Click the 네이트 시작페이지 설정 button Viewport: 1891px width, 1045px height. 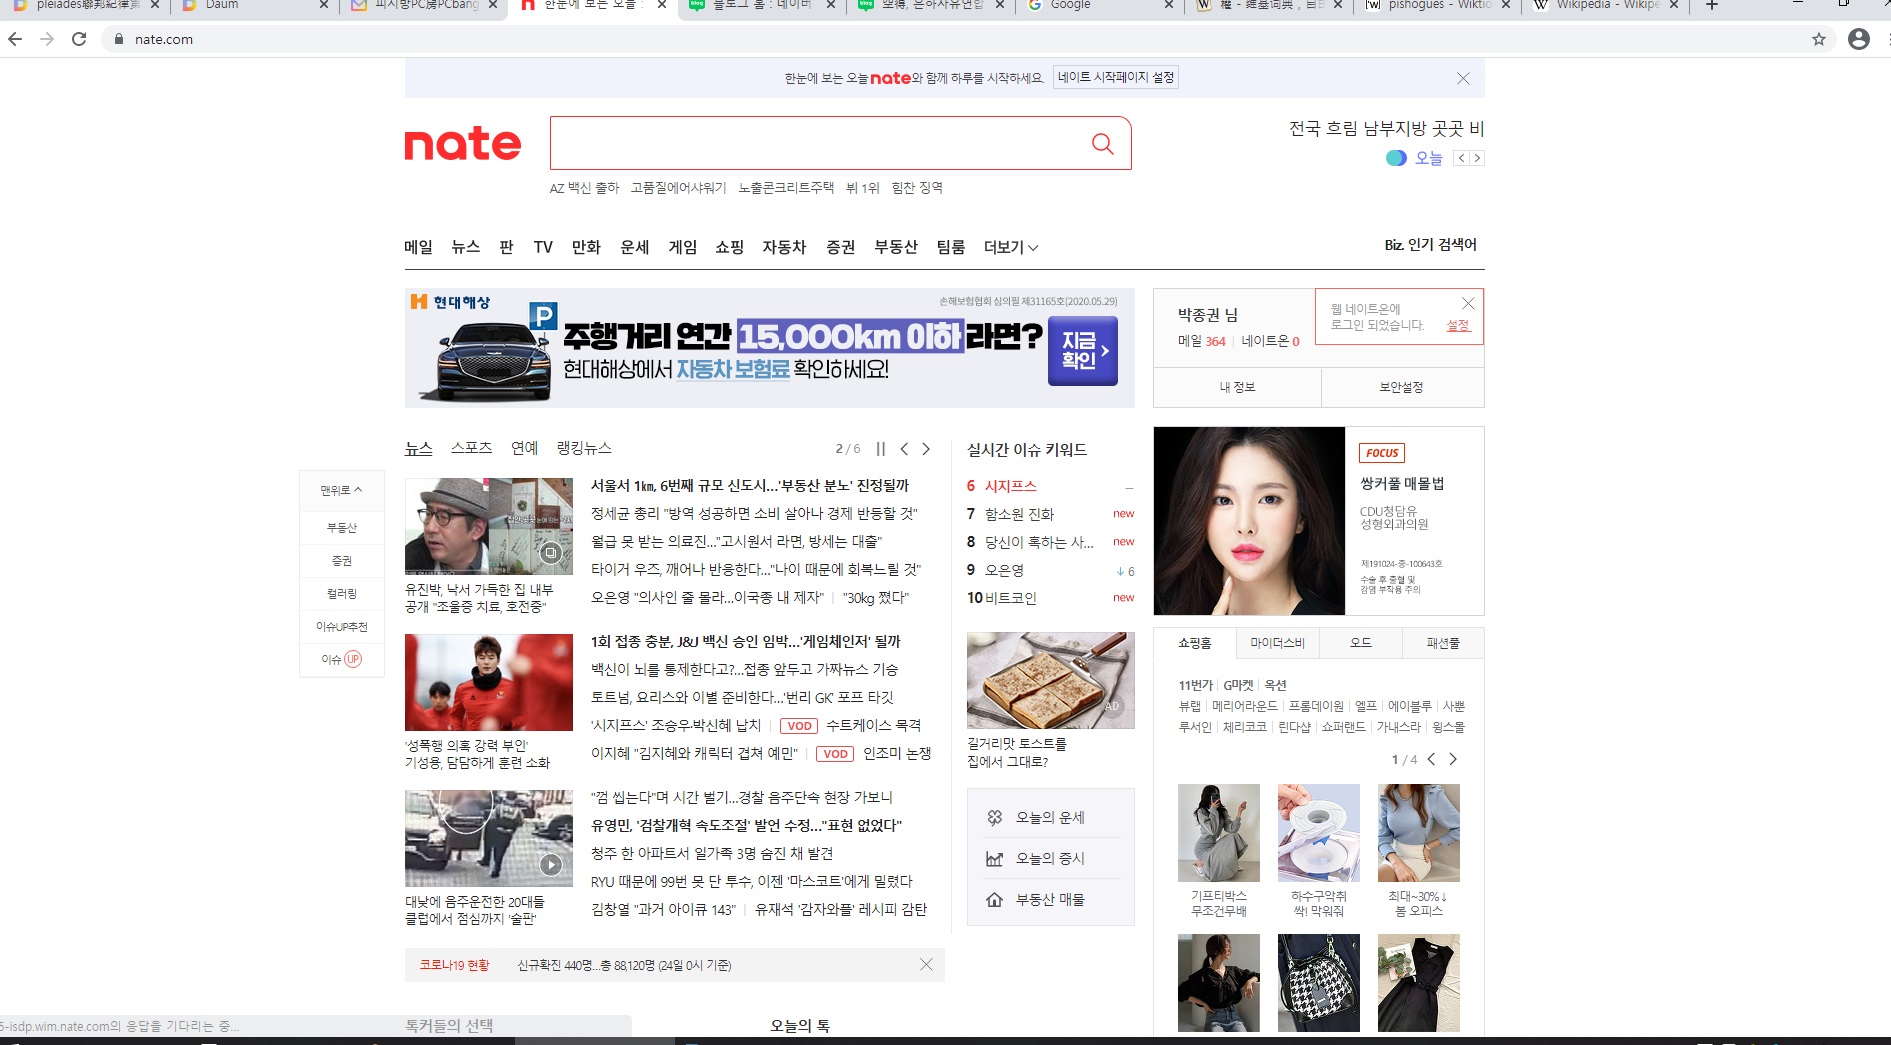[x=1116, y=77]
